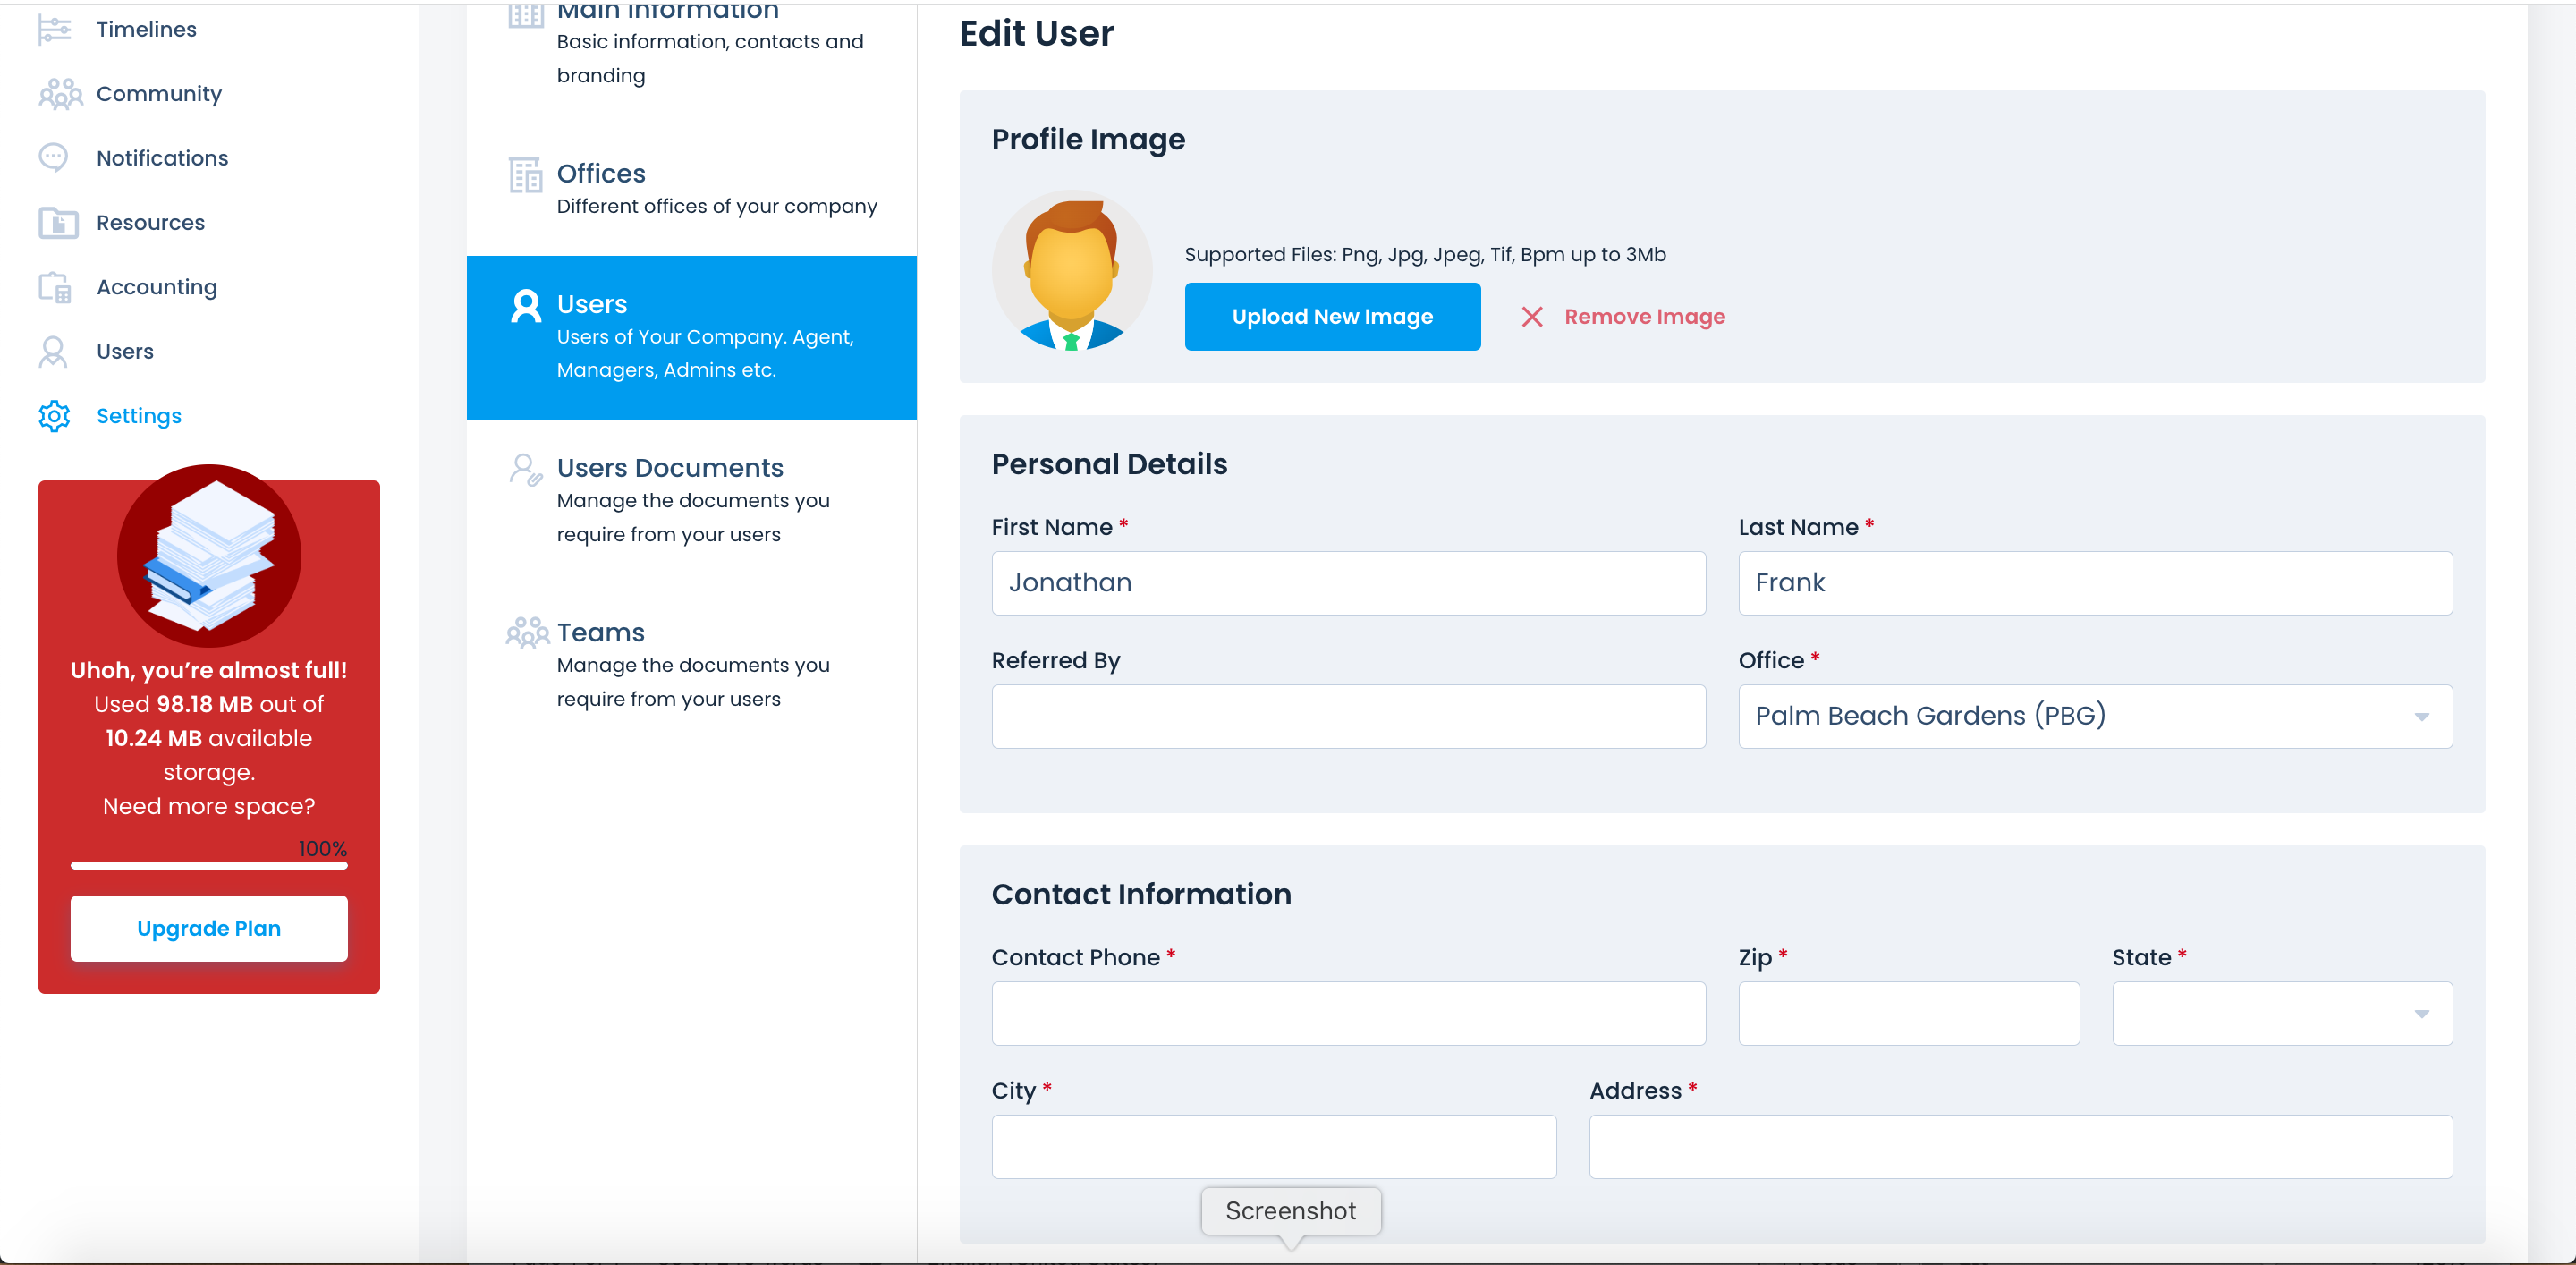Click the white Users icon in highlighted tab

click(x=526, y=306)
